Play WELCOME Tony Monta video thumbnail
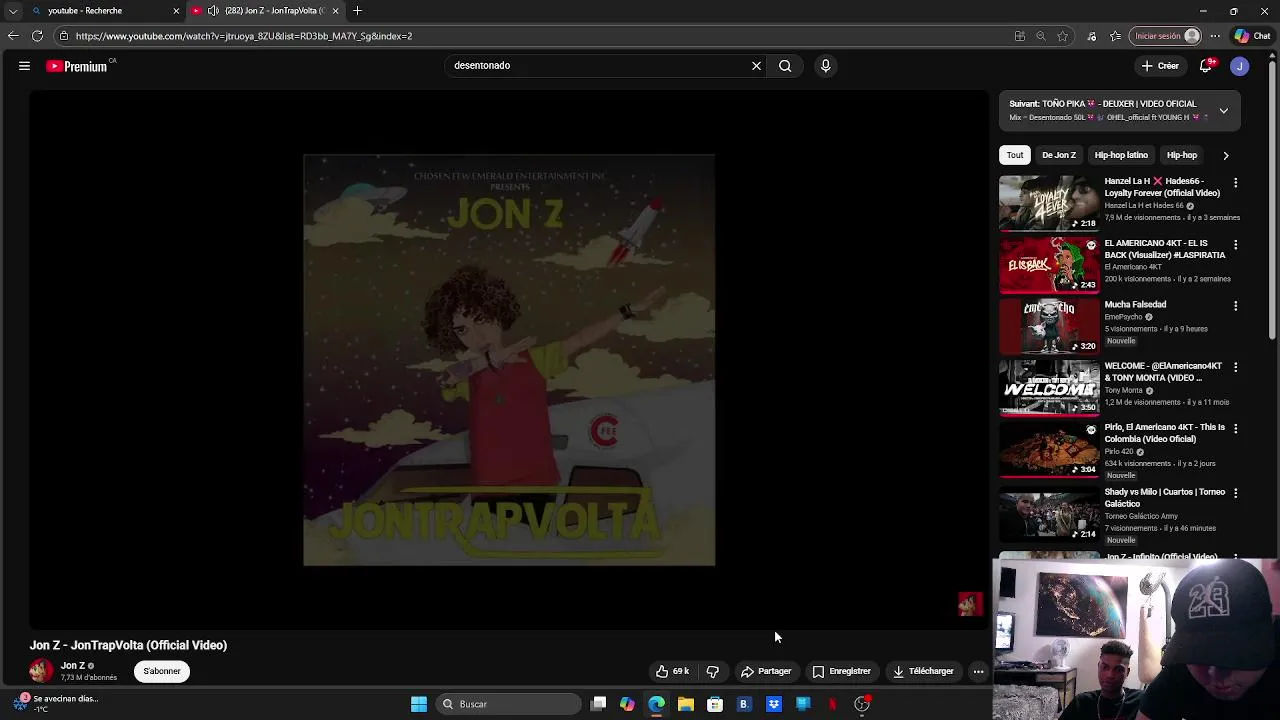 tap(1049, 387)
